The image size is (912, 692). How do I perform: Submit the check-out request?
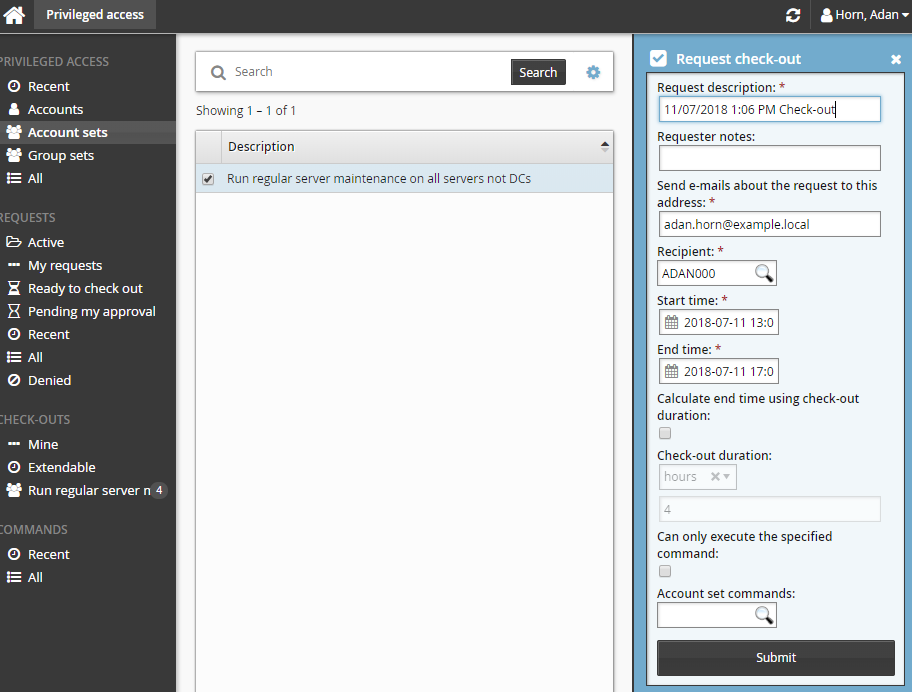point(775,657)
